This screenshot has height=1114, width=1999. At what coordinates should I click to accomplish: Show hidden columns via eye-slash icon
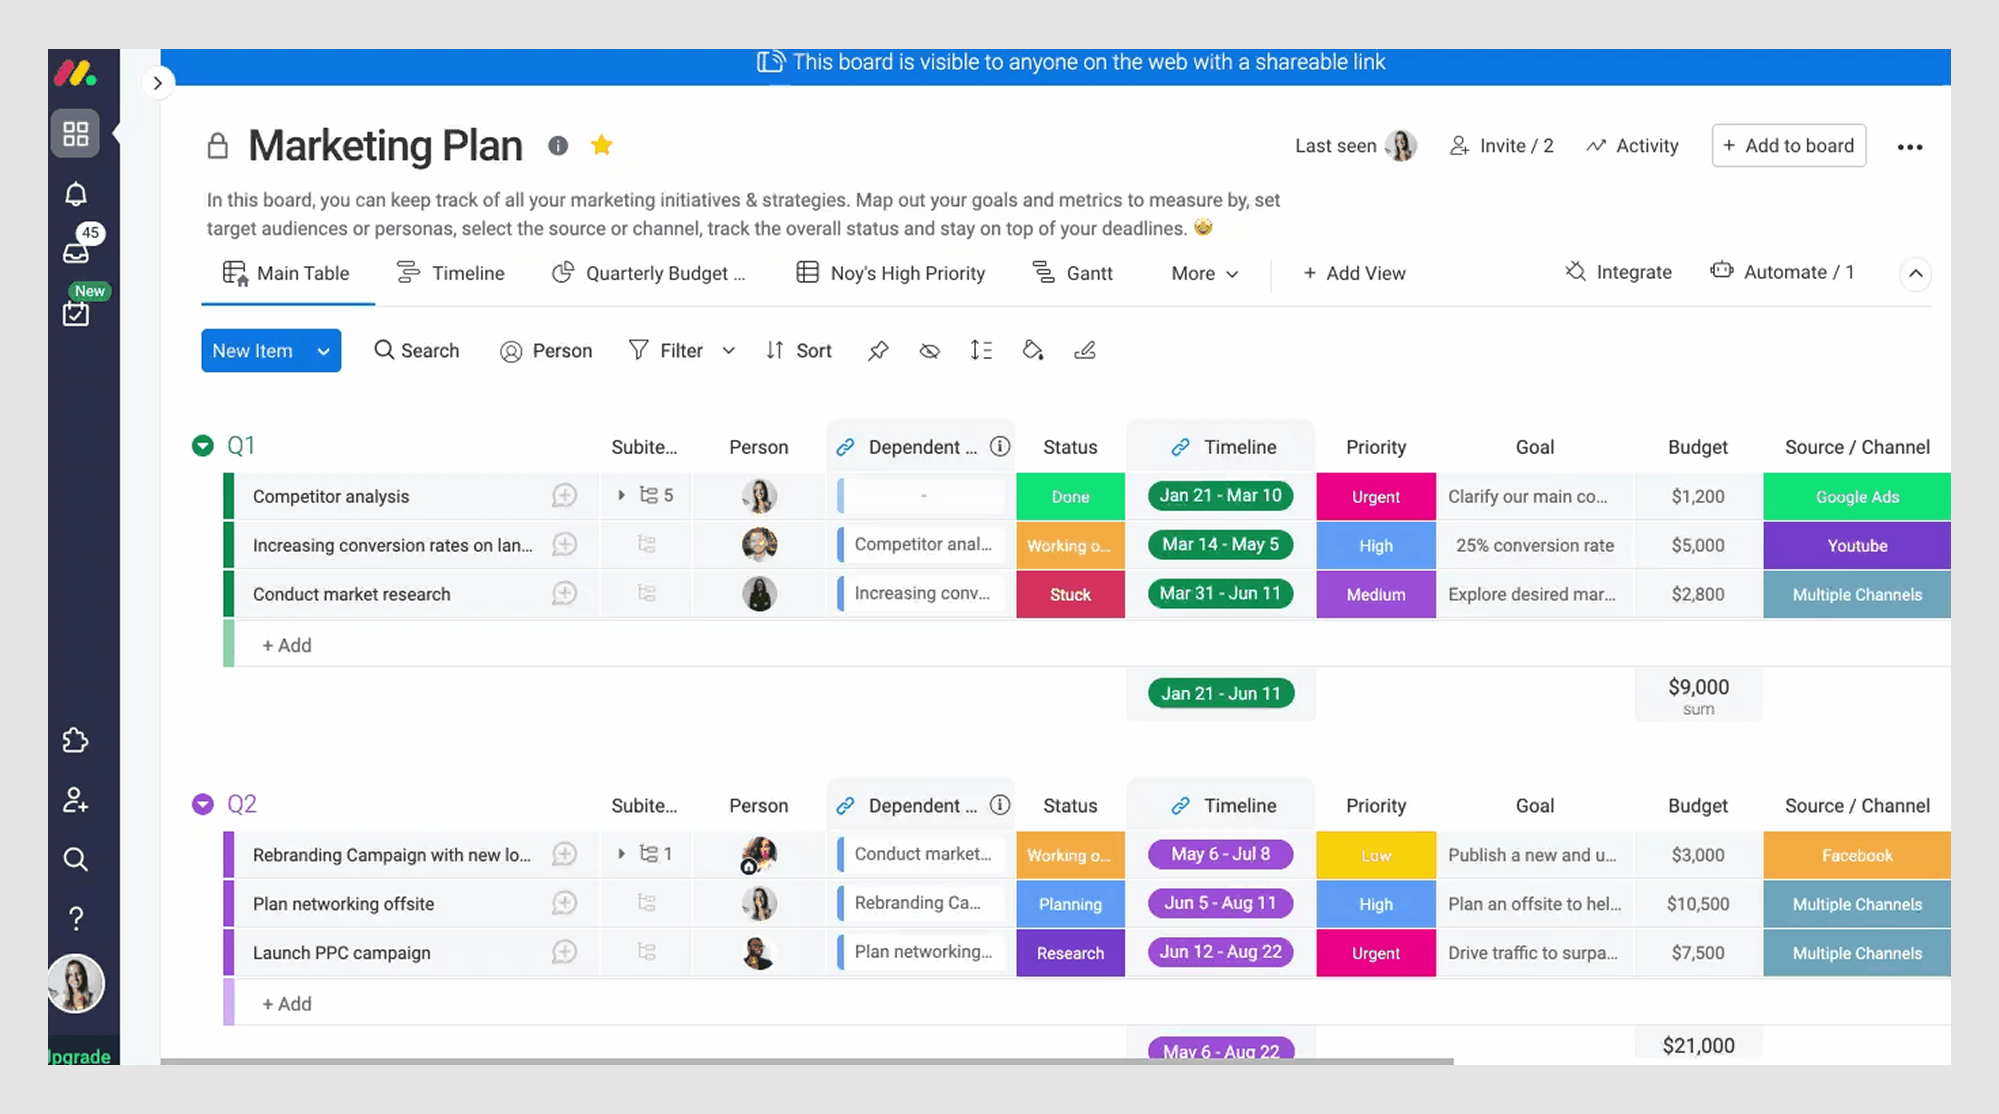click(930, 350)
